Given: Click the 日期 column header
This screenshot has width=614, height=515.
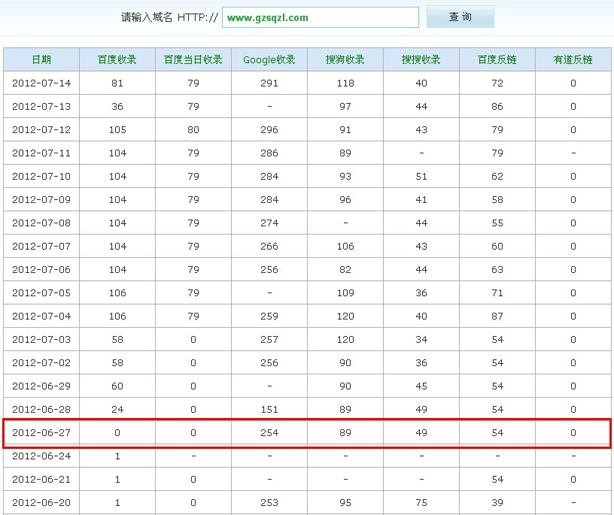Looking at the screenshot, I should 41,60.
